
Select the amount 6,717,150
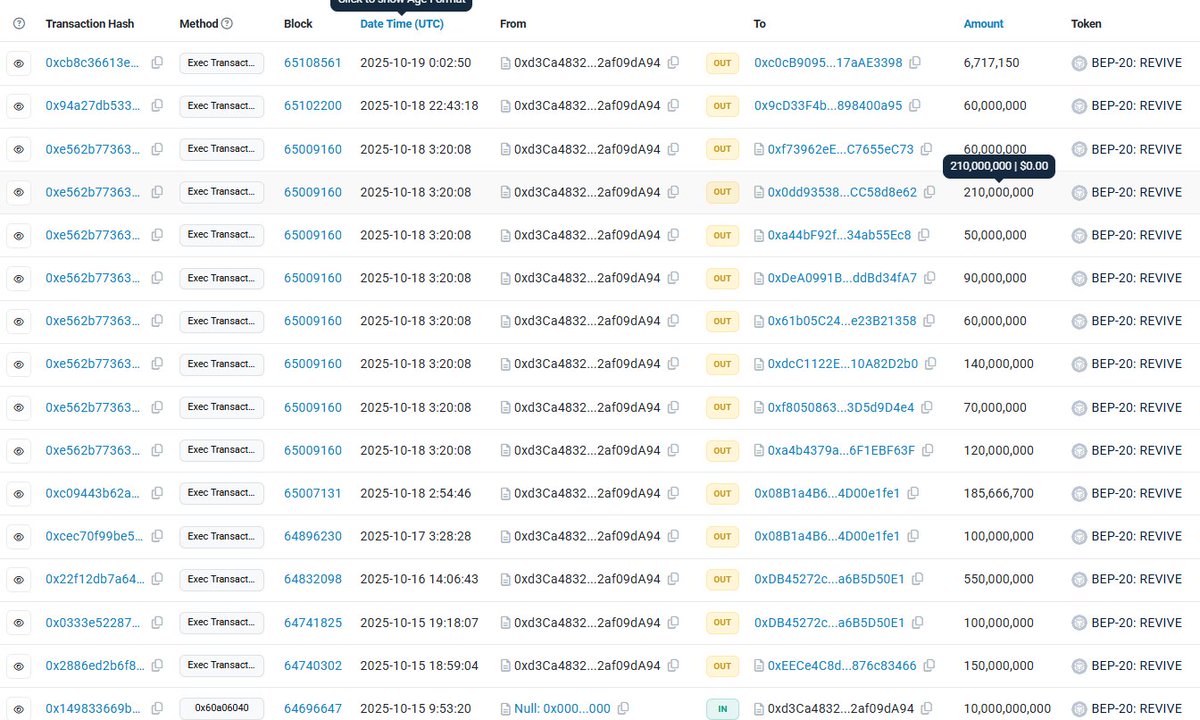point(992,63)
